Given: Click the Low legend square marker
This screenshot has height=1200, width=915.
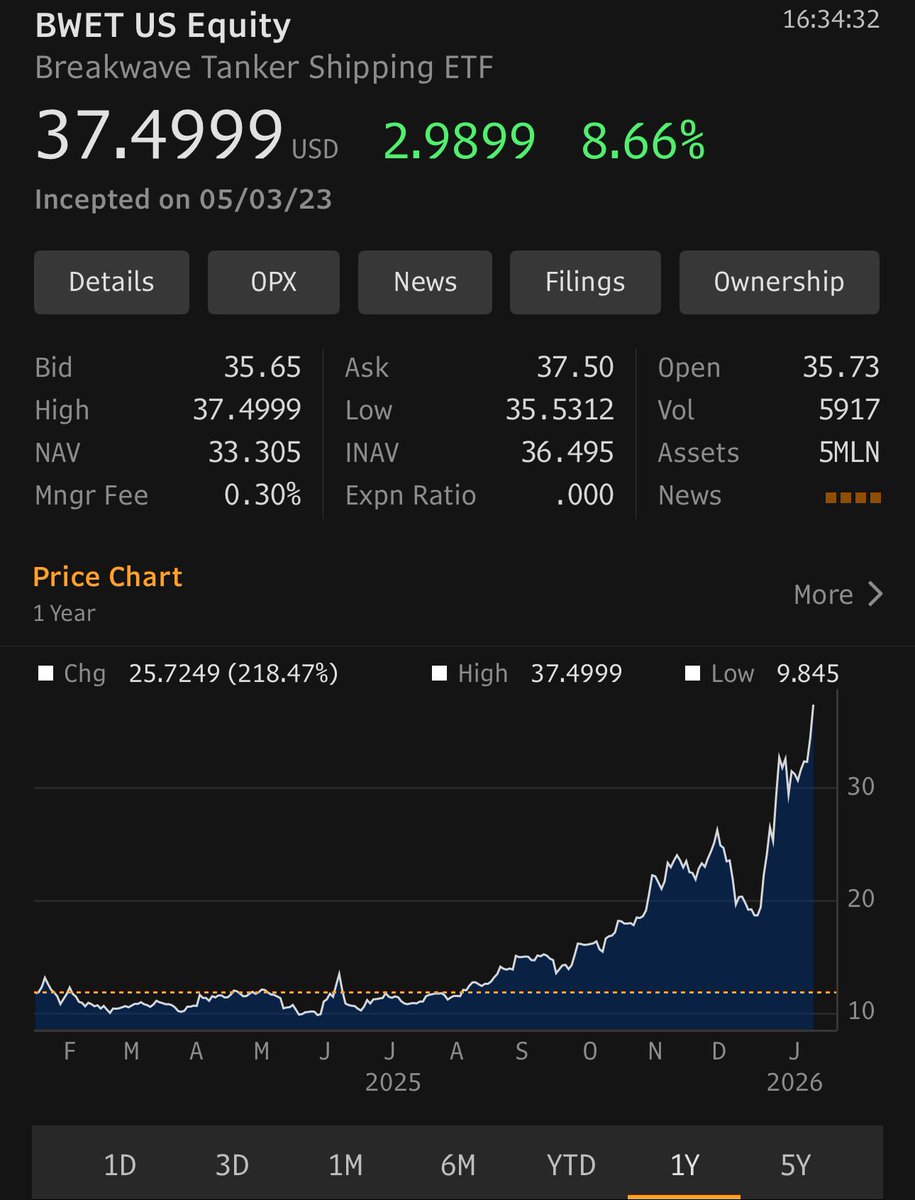Looking at the screenshot, I should tap(691, 674).
